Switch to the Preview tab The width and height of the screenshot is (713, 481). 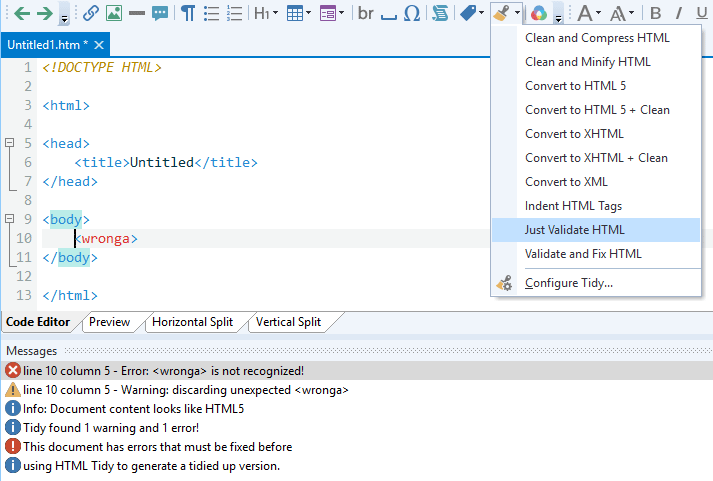pyautogui.click(x=110, y=322)
